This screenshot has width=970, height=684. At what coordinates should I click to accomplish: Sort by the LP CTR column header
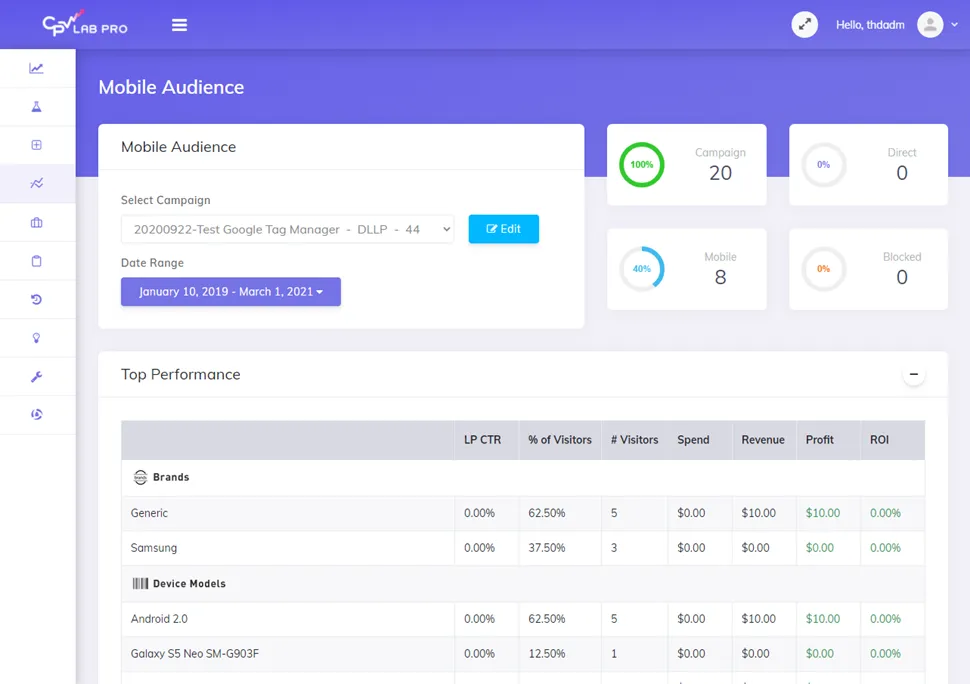(x=482, y=440)
